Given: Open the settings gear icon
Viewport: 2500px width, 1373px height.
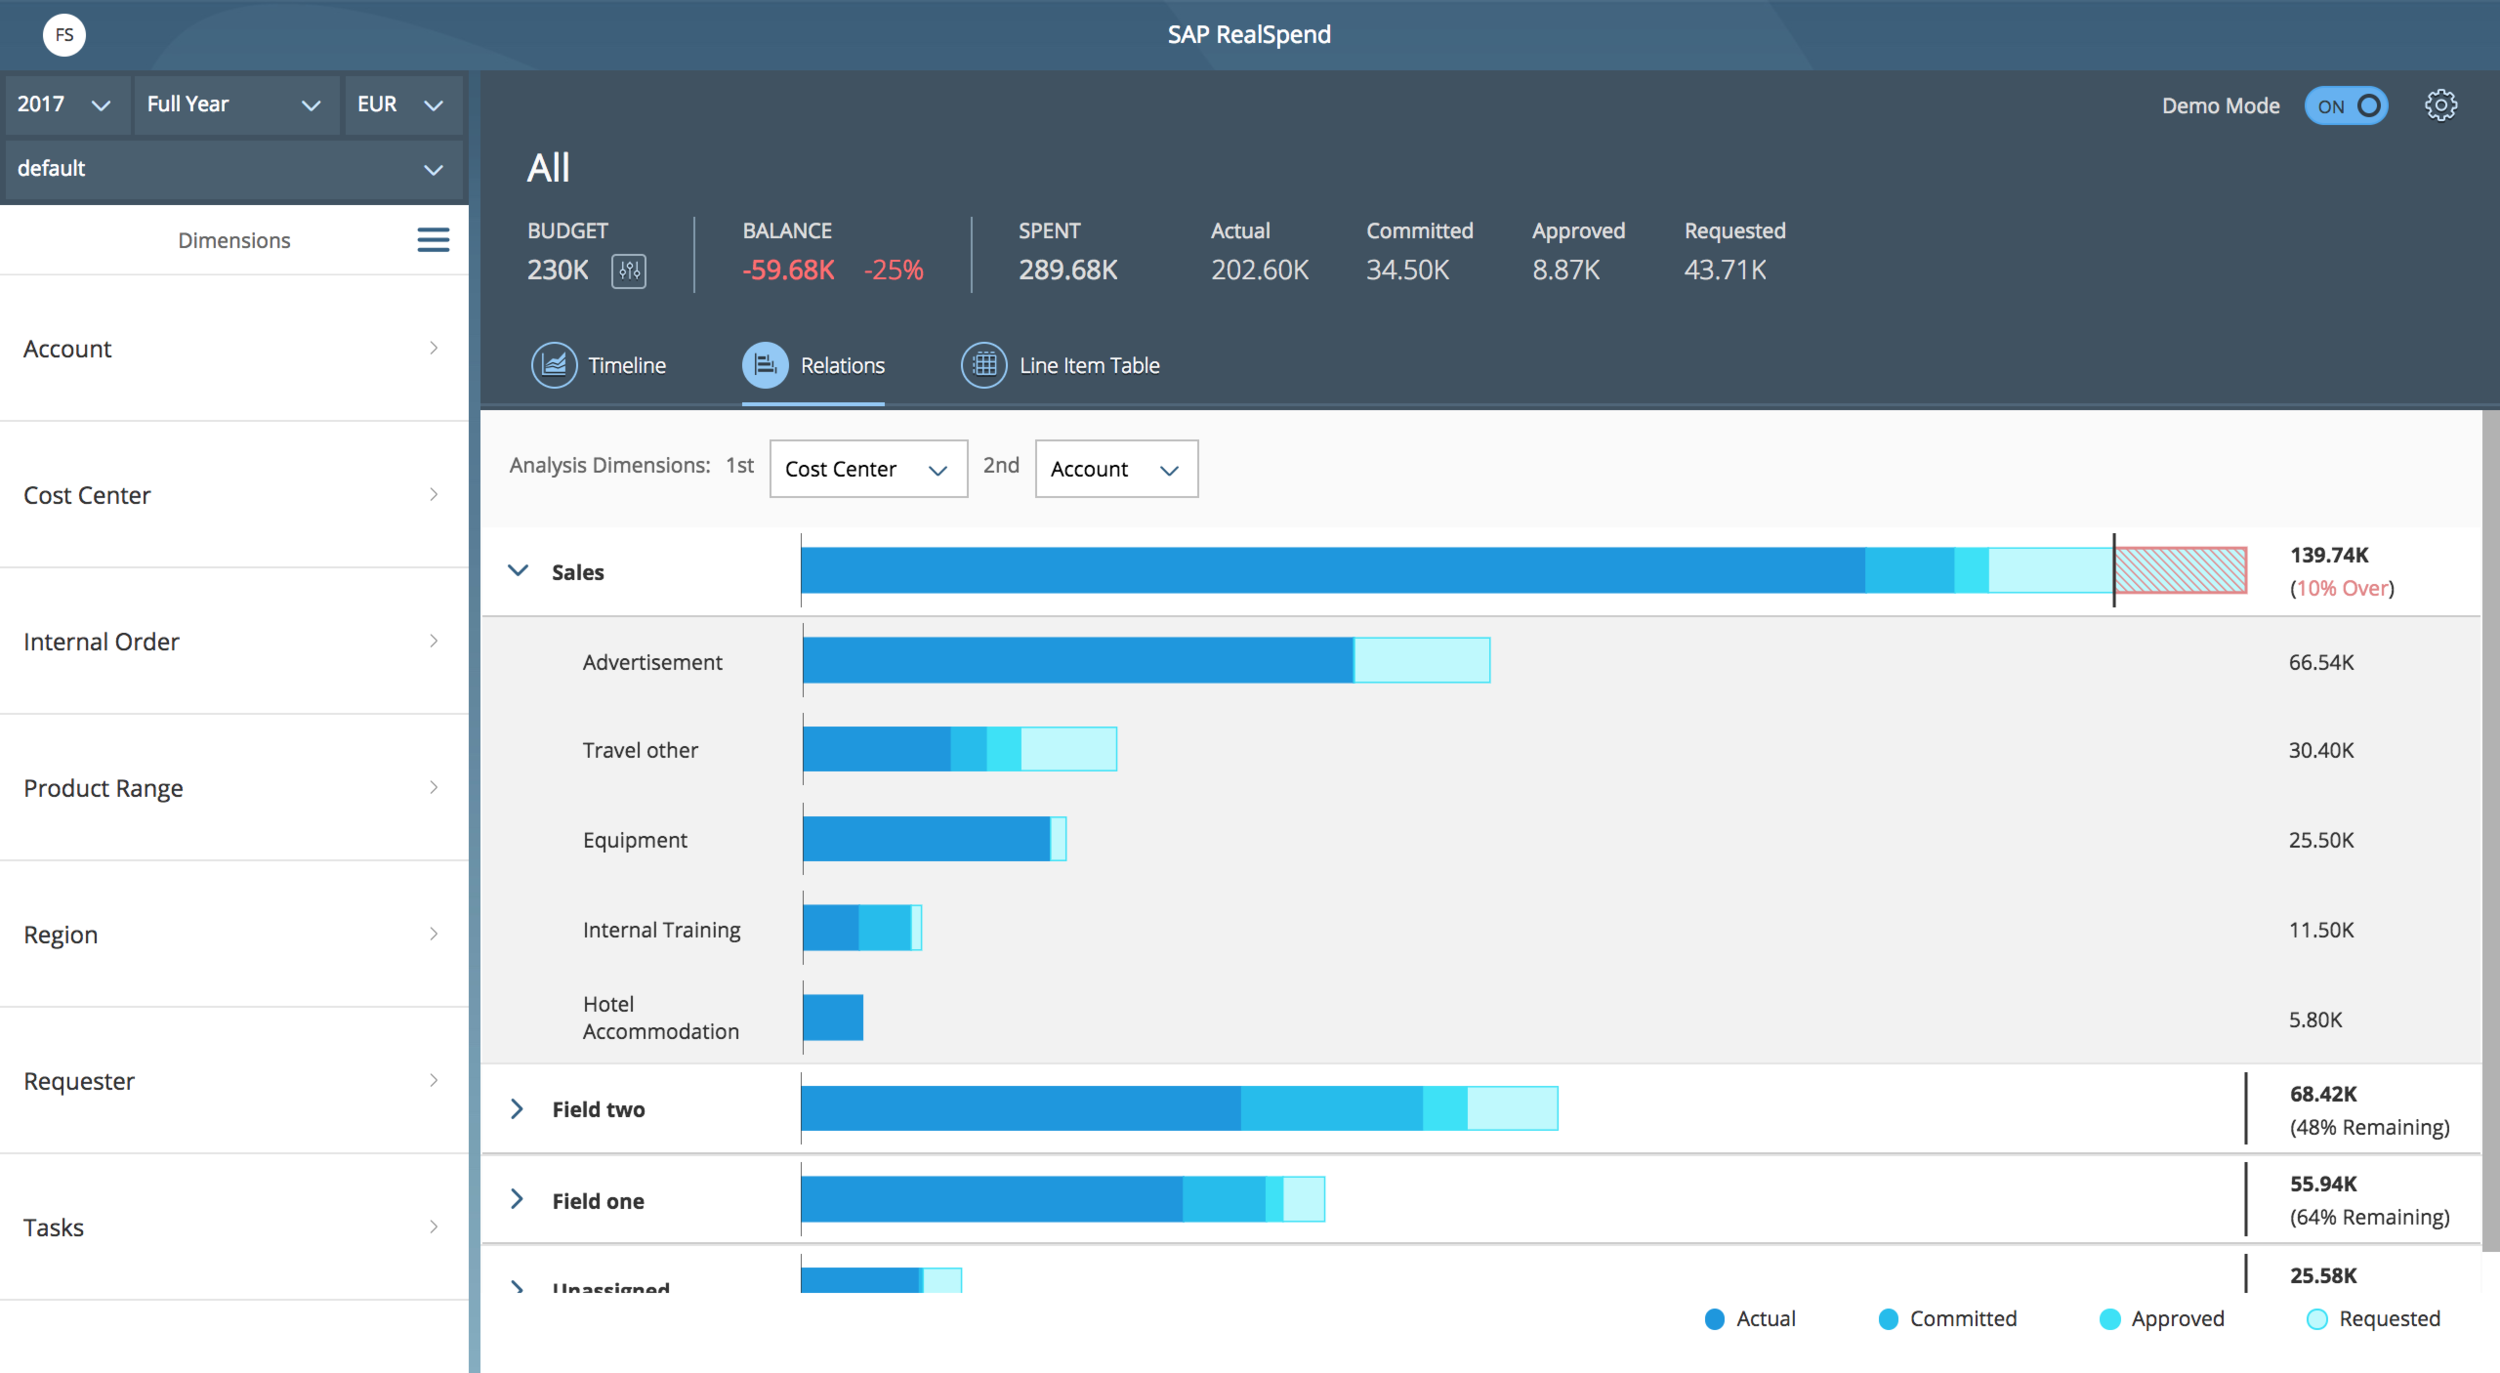Looking at the screenshot, I should pyautogui.click(x=2440, y=105).
